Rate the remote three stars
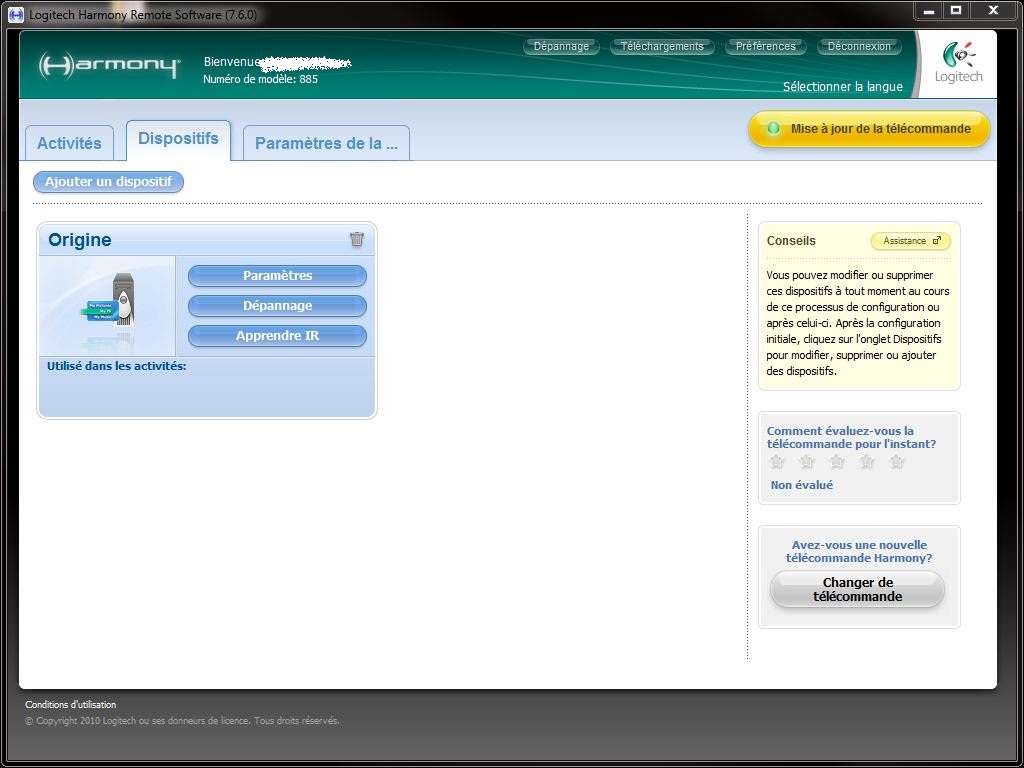The height and width of the screenshot is (768, 1024). click(837, 462)
